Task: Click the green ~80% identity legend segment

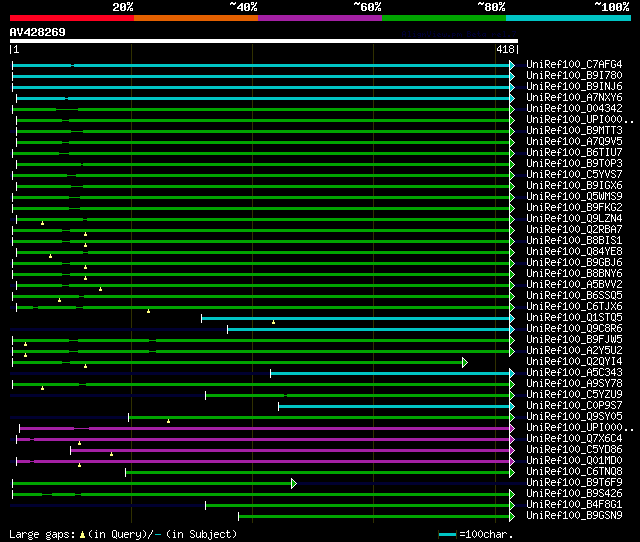Action: tap(444, 18)
